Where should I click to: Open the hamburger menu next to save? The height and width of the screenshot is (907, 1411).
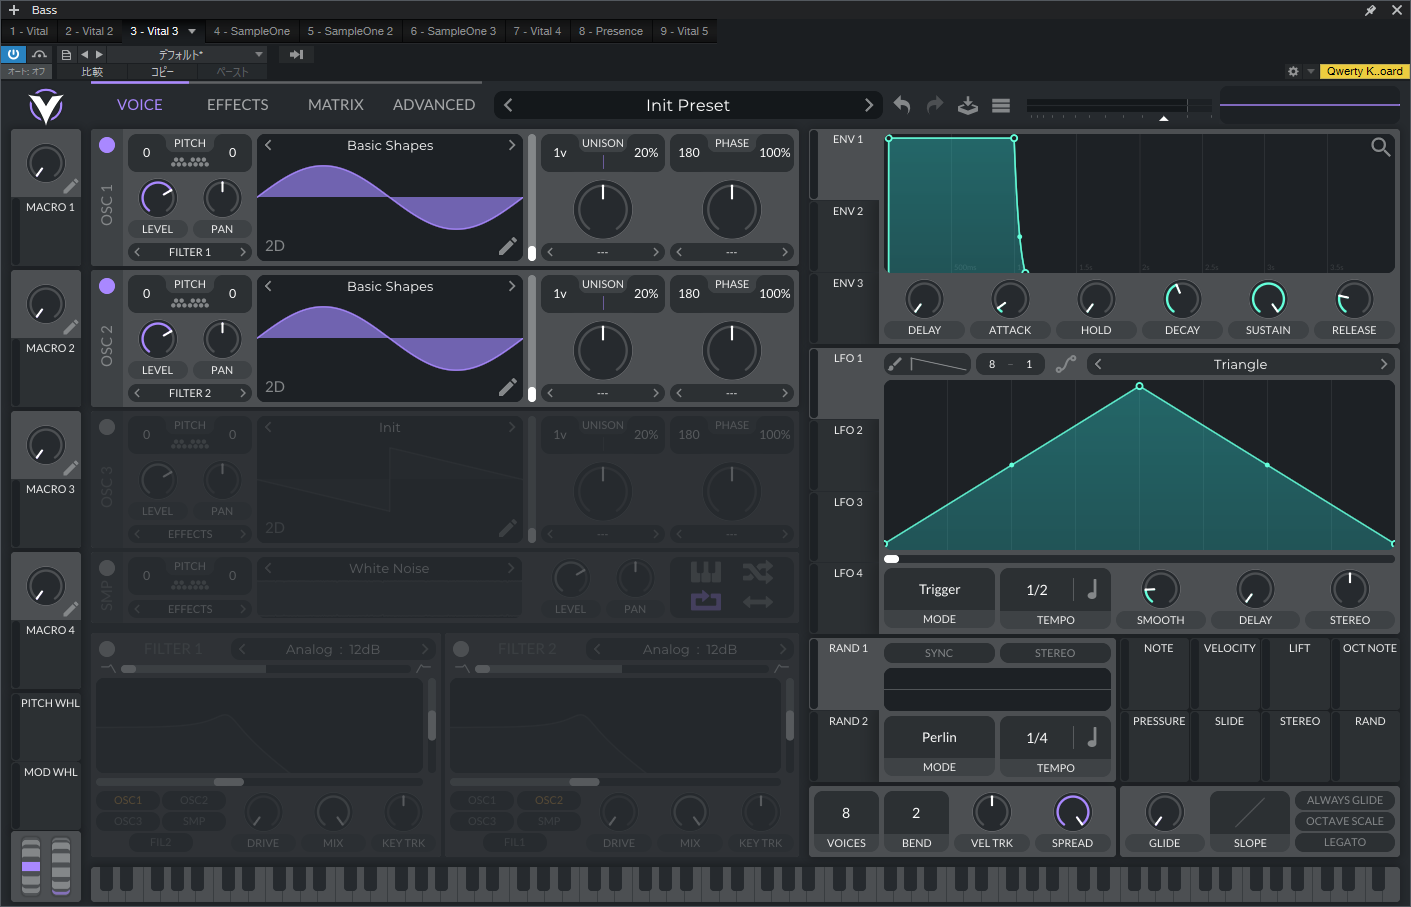tap(1001, 105)
